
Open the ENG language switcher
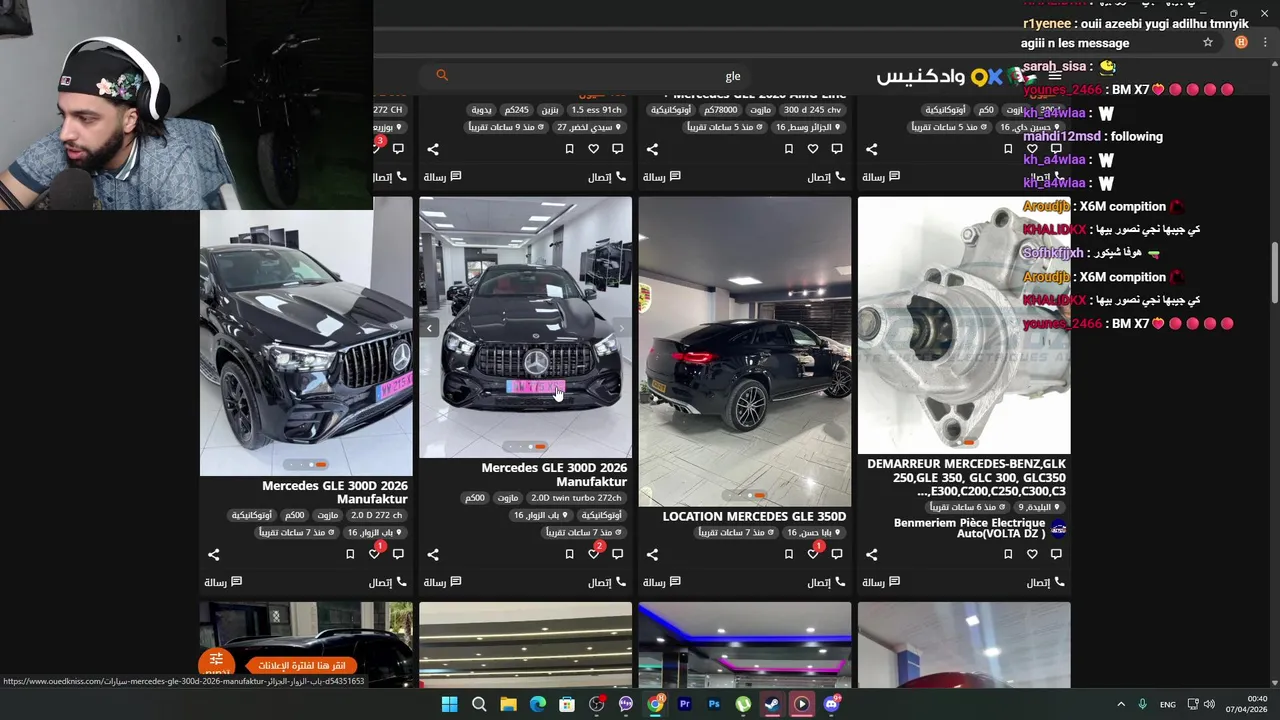[x=1168, y=704]
